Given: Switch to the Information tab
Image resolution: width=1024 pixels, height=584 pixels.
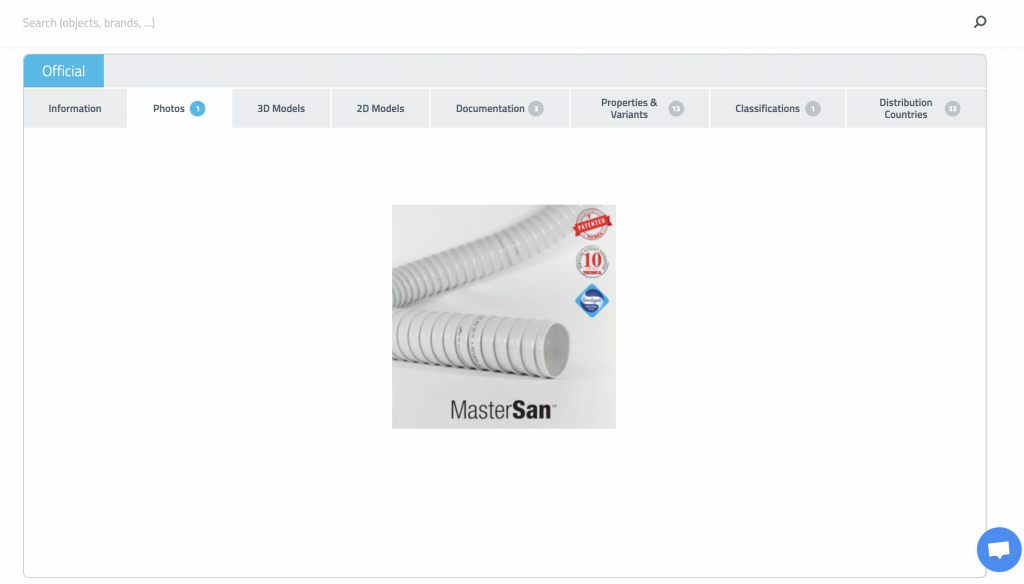Looking at the screenshot, I should click(75, 108).
